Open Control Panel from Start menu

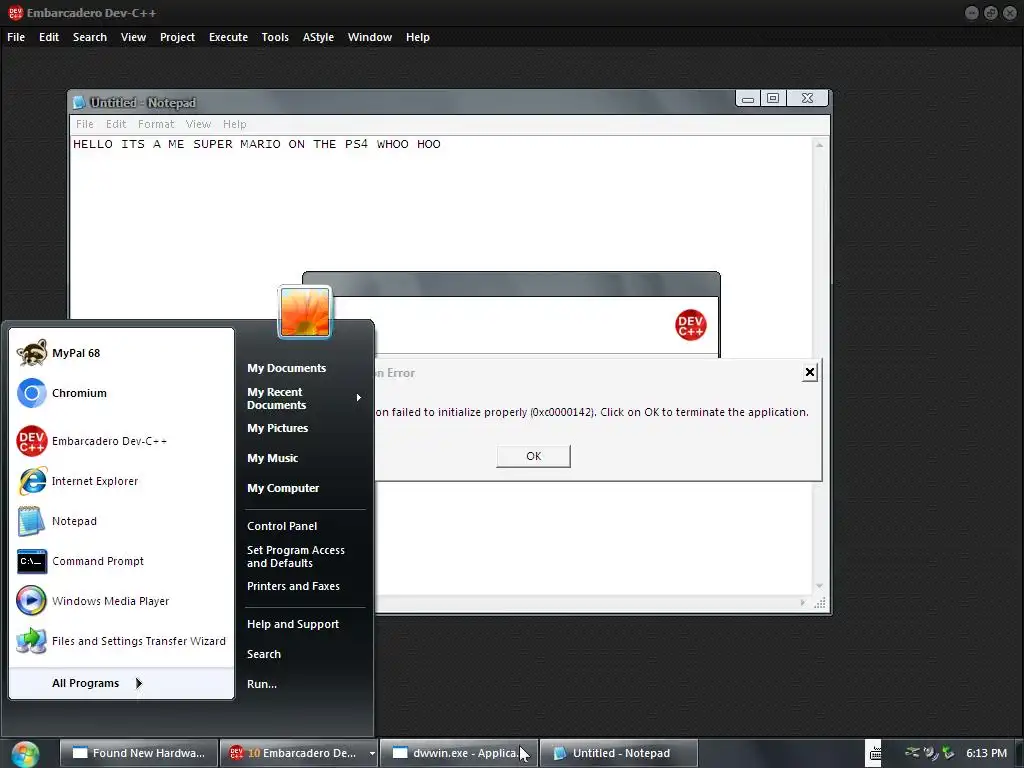282,526
